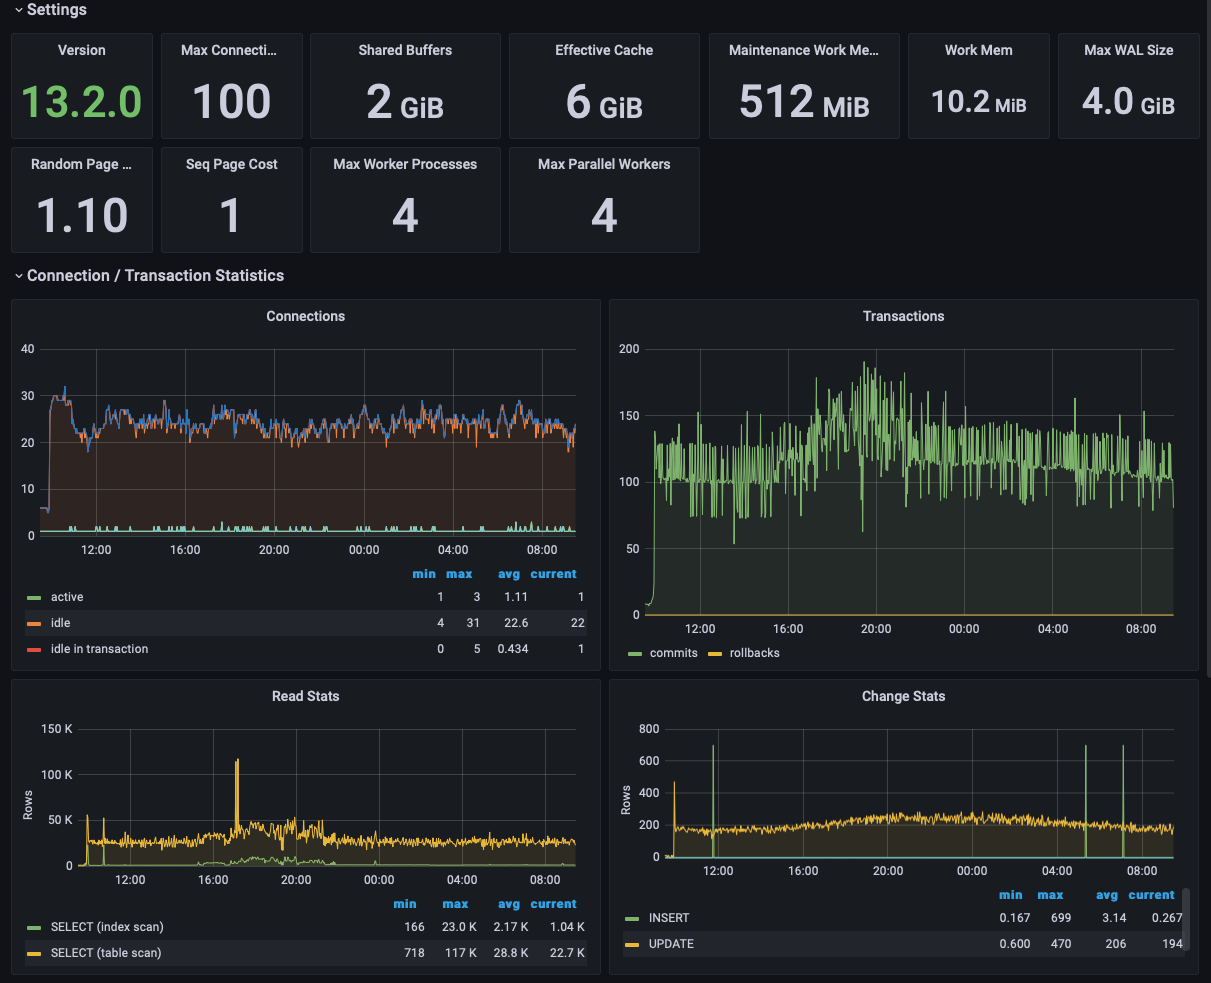Viewport: 1211px width, 983px height.
Task: Click the commits legend color swatch
Action: click(636, 653)
